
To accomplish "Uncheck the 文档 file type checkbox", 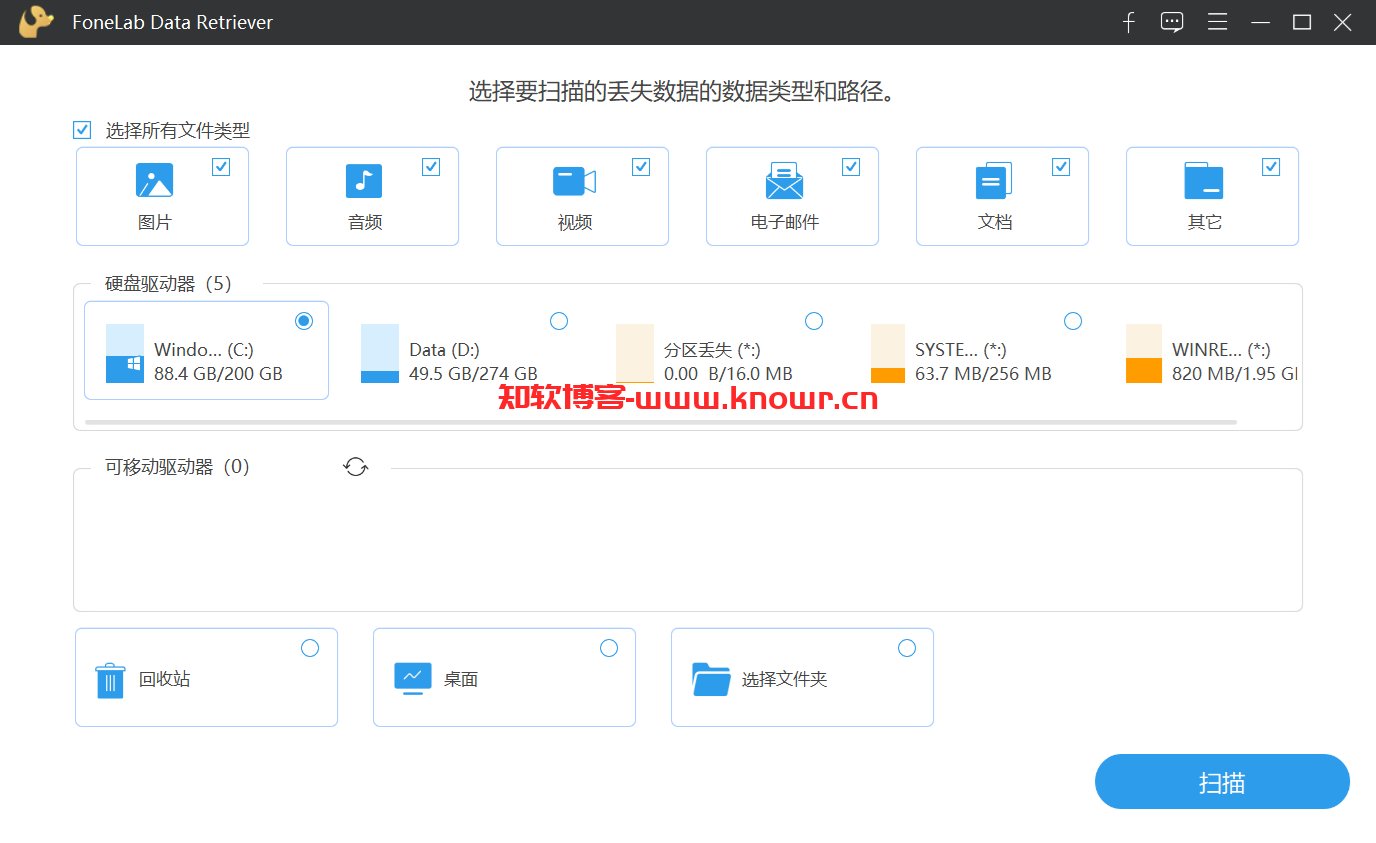I will click(1061, 167).
